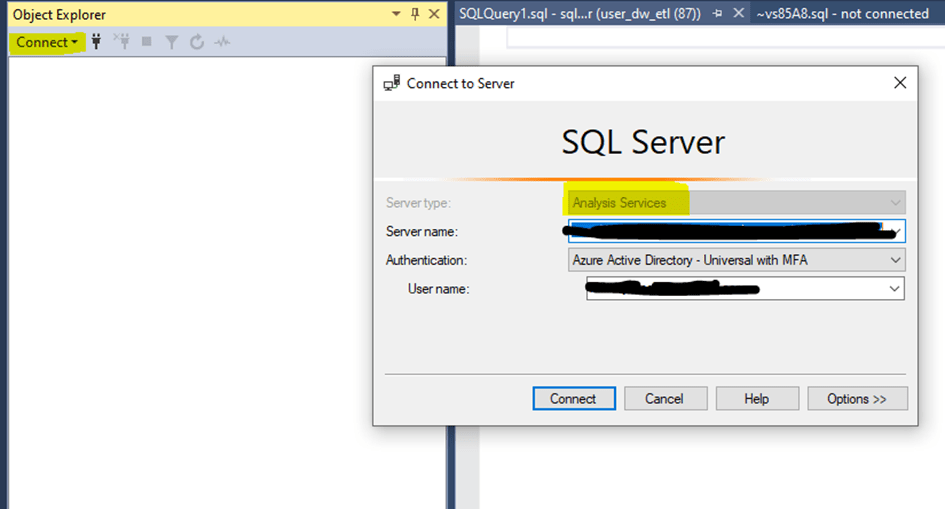Close the Connect to Server dialog
The width and height of the screenshot is (945, 509).
(900, 83)
